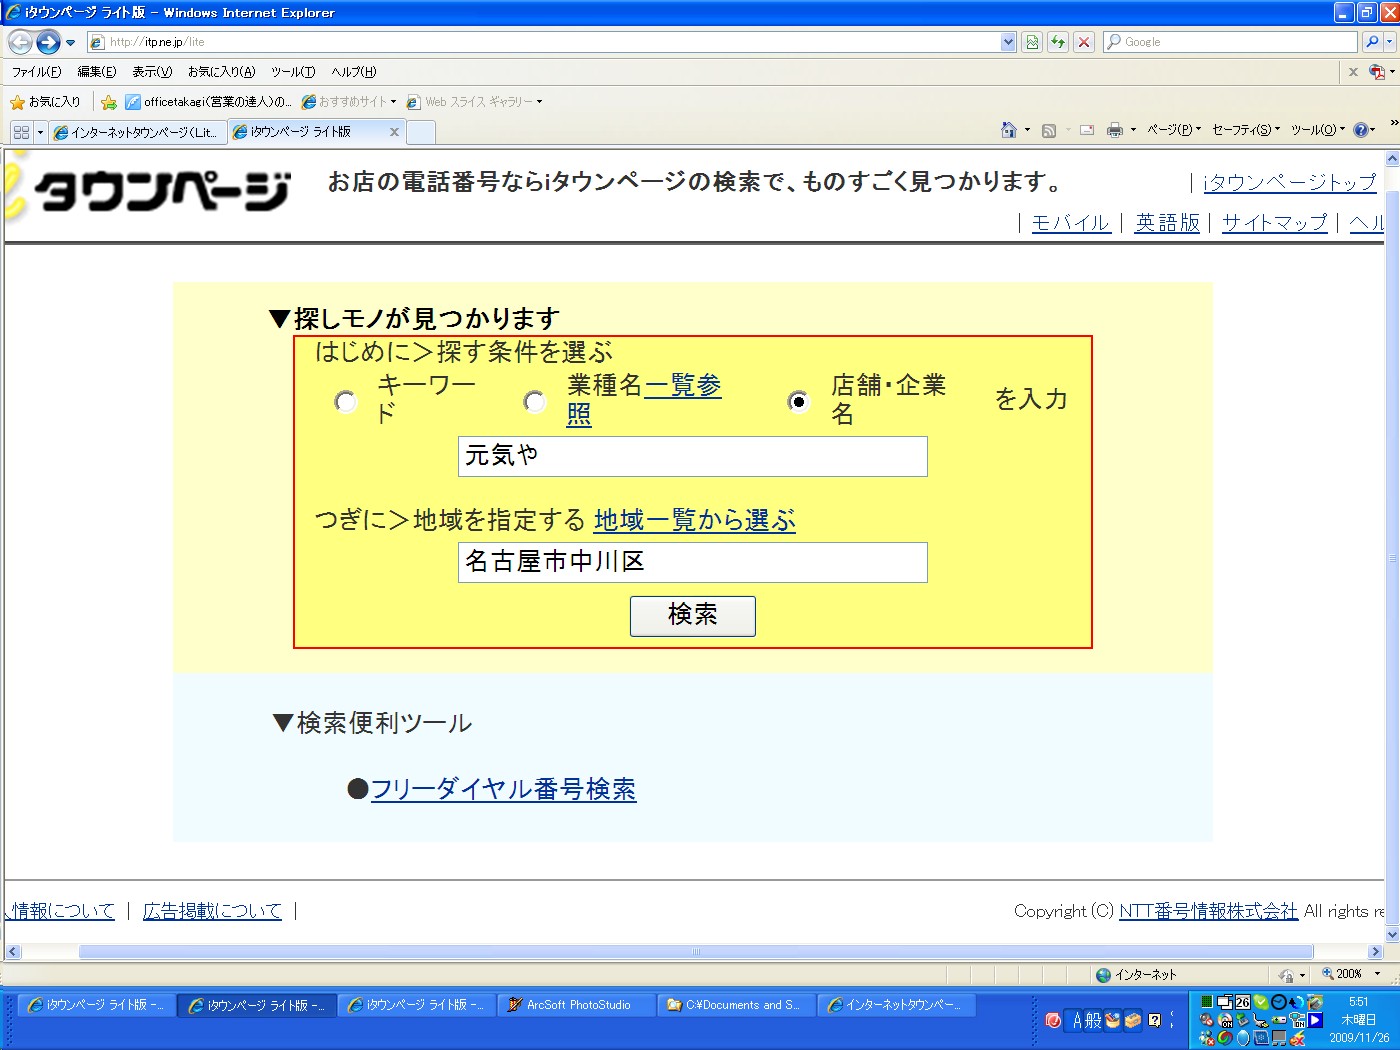The height and width of the screenshot is (1050, 1400).
Task: Open the ページ(P) command bar dropdown
Action: (x=1173, y=130)
